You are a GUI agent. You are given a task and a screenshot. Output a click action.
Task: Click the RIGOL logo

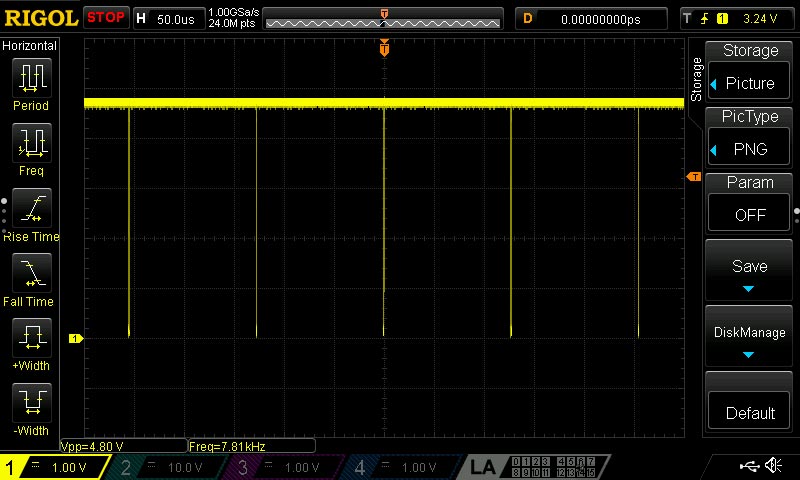click(x=41, y=18)
